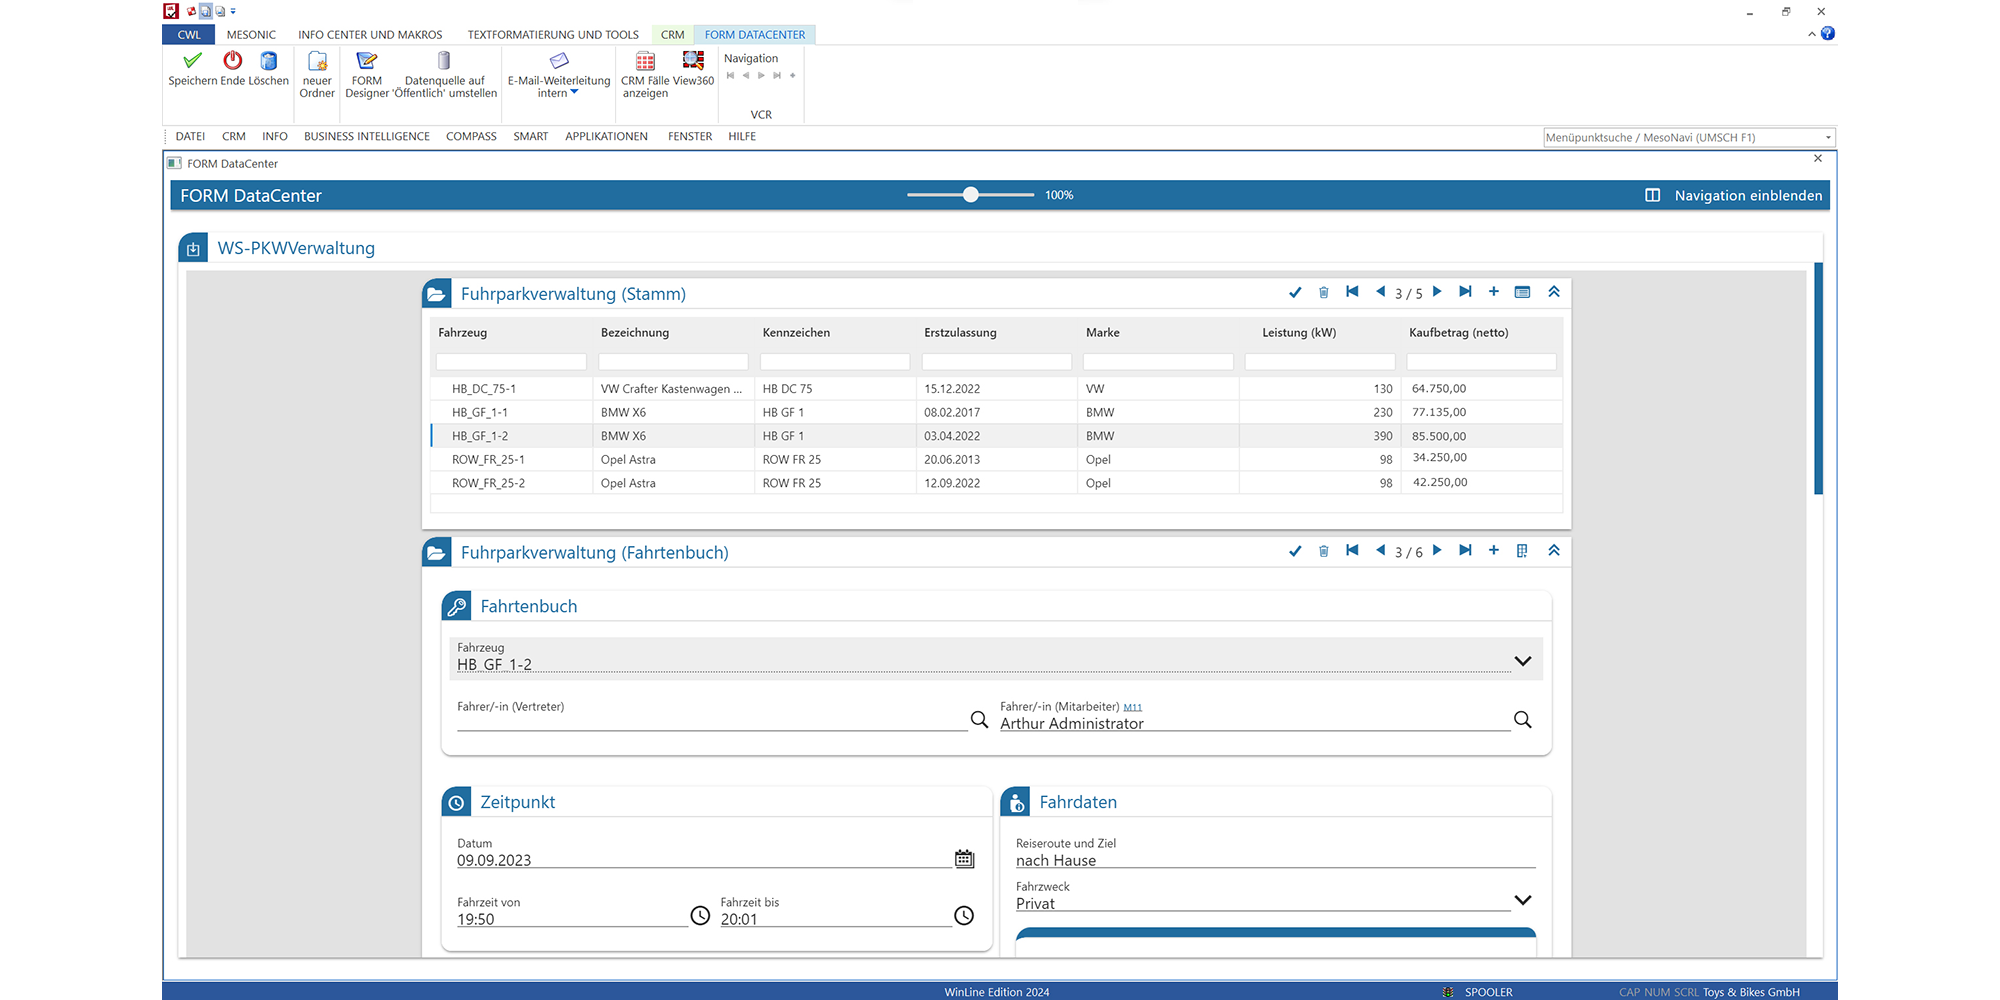
Task: Collapse the Fuhrparkverwaltung (Stamm) panel
Action: (x=1554, y=292)
